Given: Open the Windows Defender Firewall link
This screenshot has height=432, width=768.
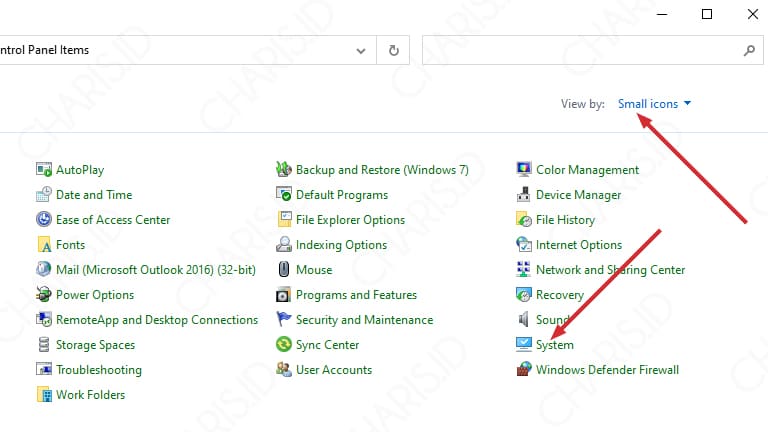Looking at the screenshot, I should click(x=607, y=370).
